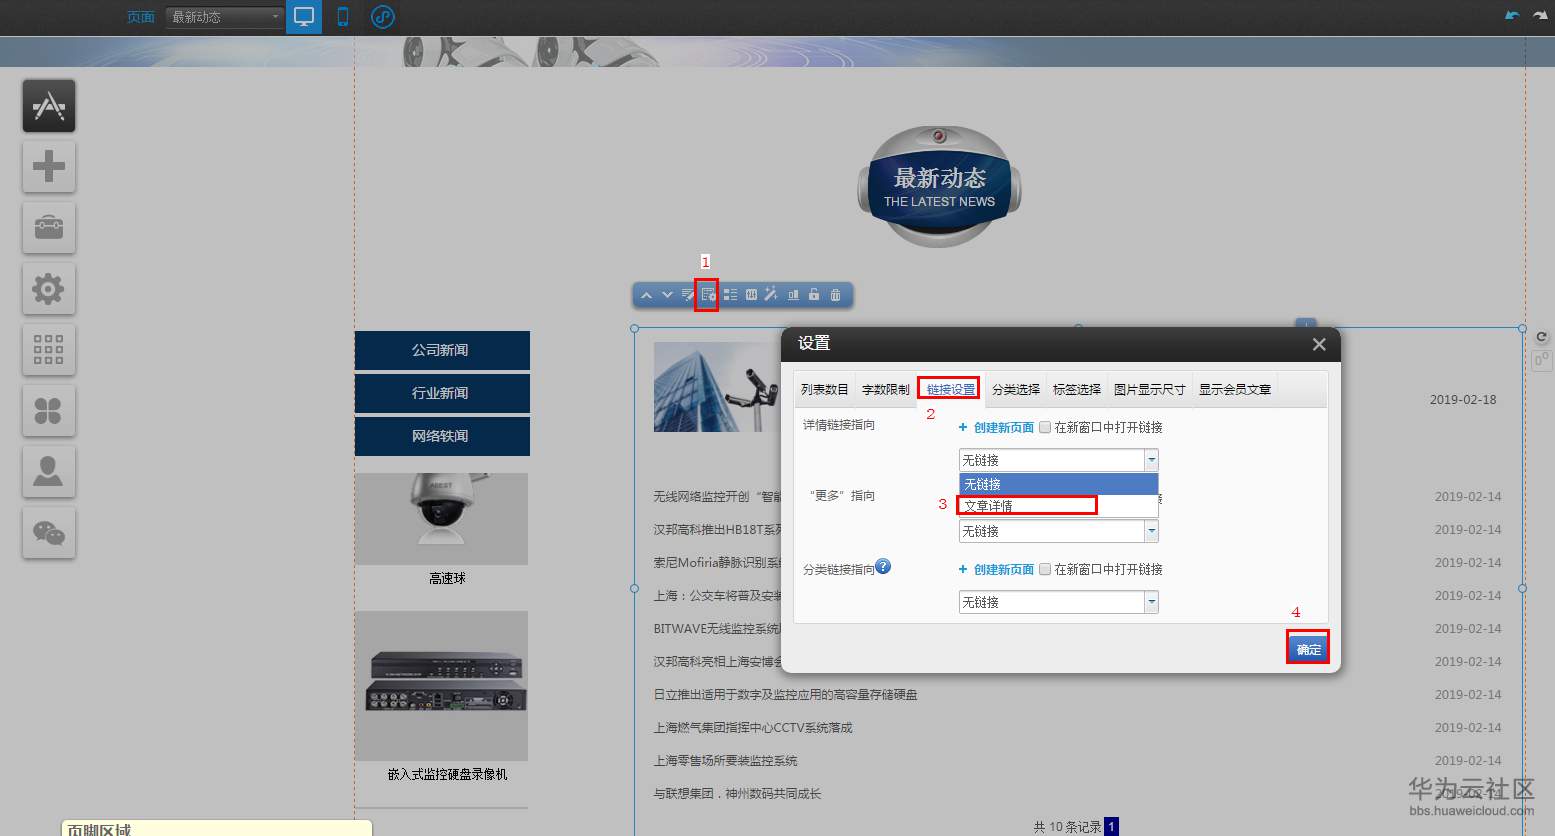
Task: Click the lock icon on module toolbar
Action: tap(813, 294)
